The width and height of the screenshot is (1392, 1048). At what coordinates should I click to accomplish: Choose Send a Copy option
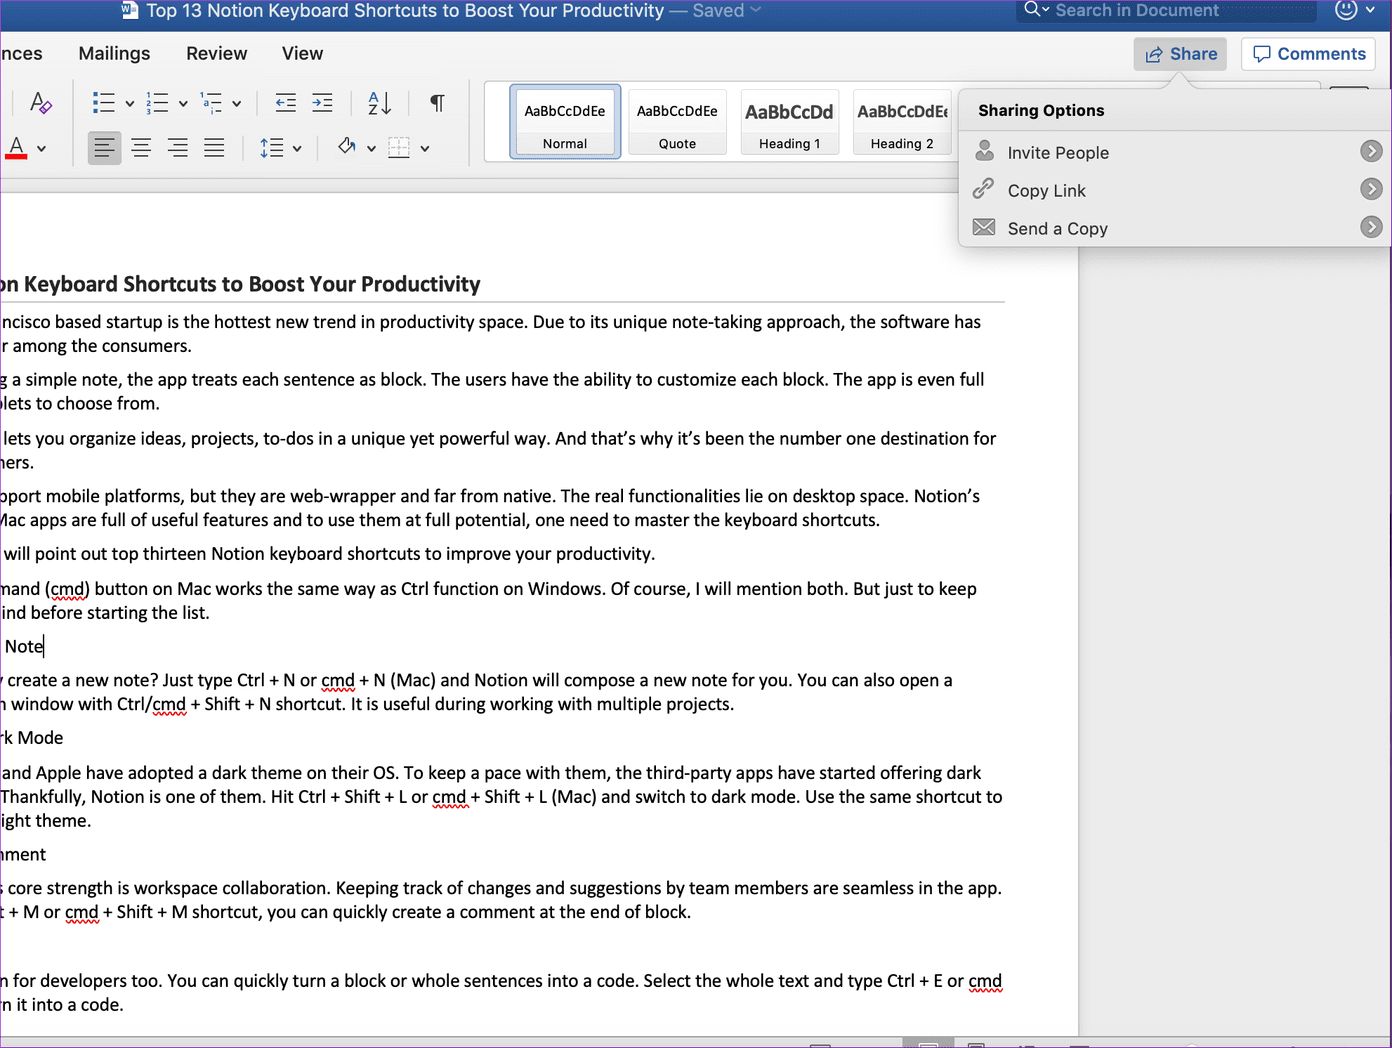(1176, 228)
